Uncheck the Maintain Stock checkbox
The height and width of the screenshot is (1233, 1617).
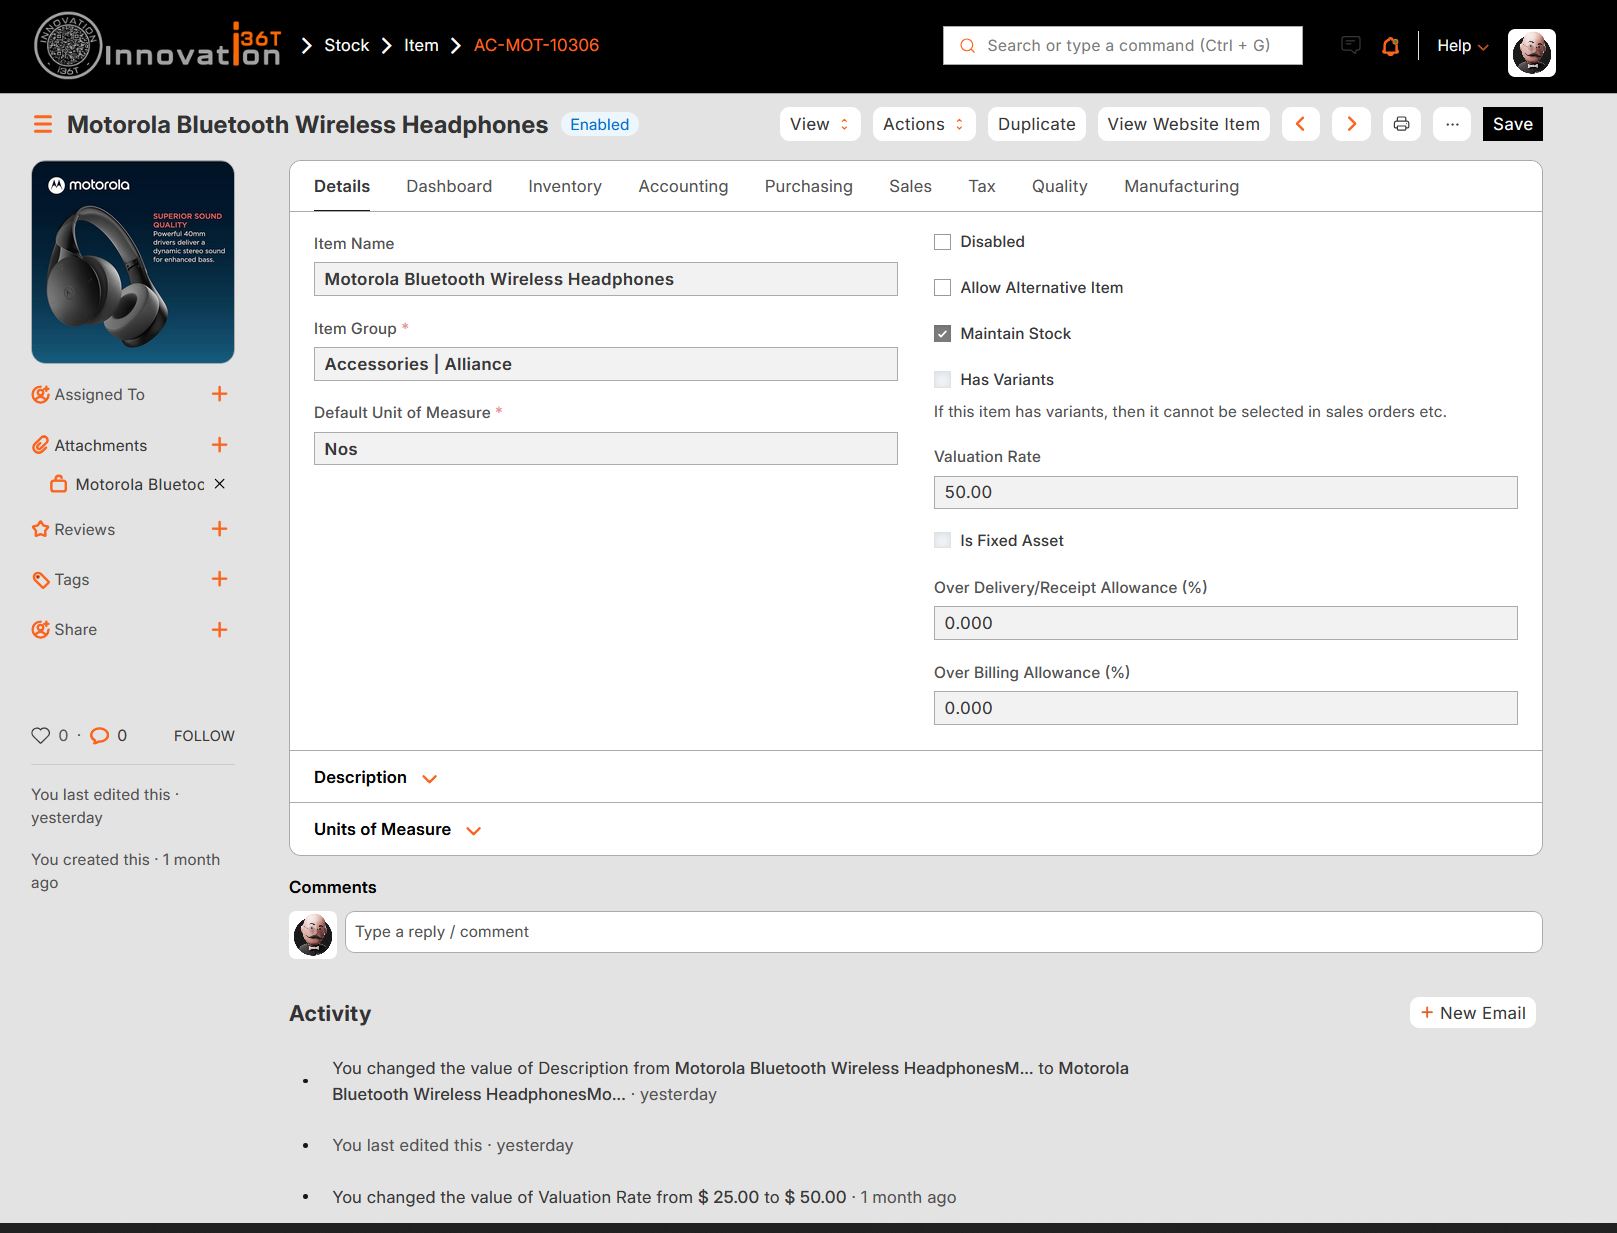pos(942,334)
